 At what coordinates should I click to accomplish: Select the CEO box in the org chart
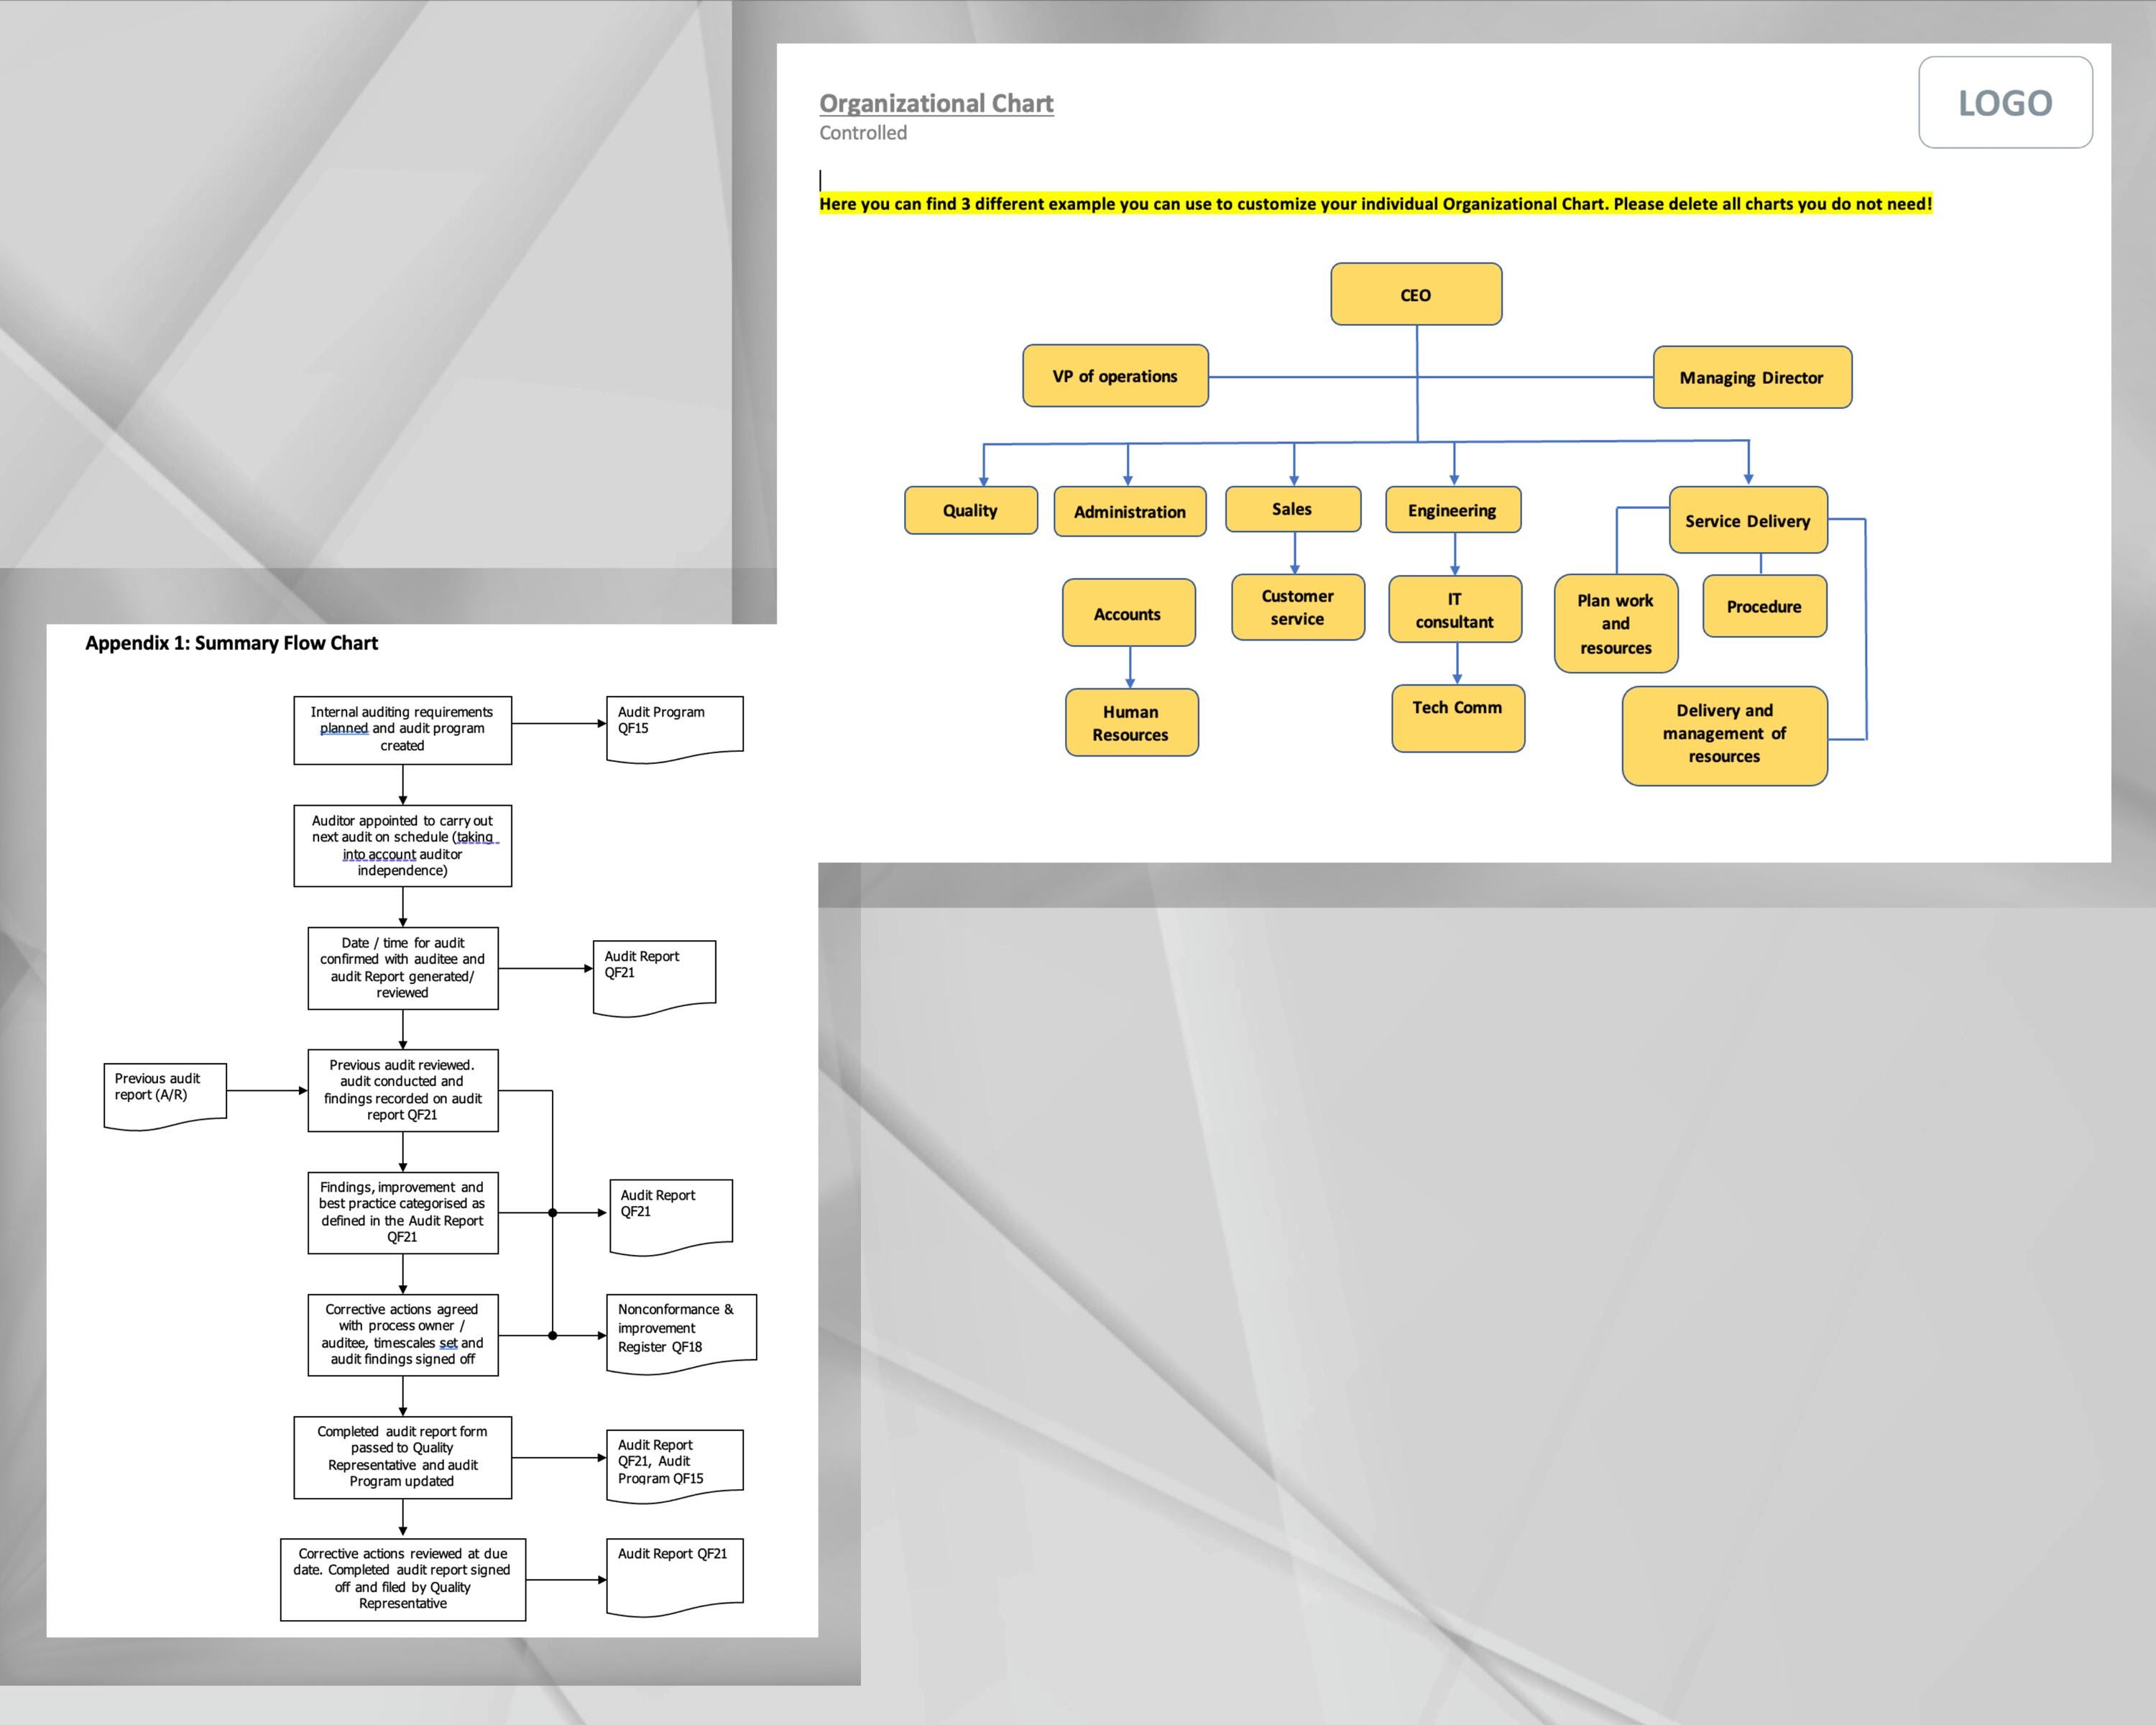pos(1417,294)
